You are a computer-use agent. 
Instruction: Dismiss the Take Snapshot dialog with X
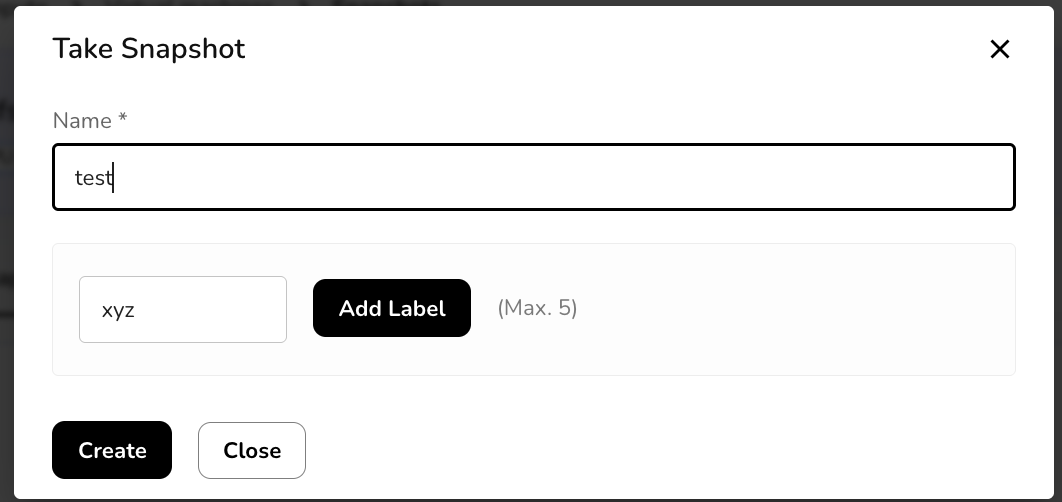click(x=999, y=49)
